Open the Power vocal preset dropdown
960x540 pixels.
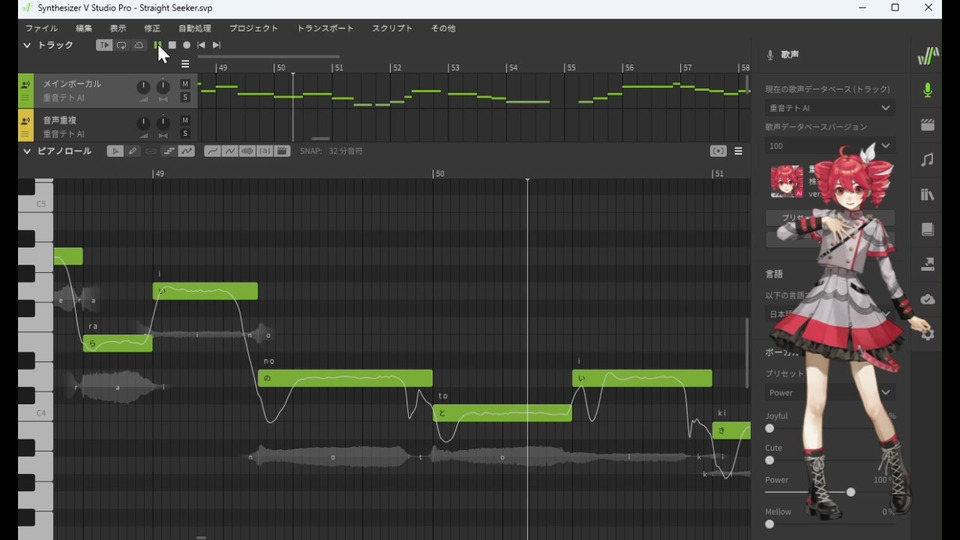point(829,392)
